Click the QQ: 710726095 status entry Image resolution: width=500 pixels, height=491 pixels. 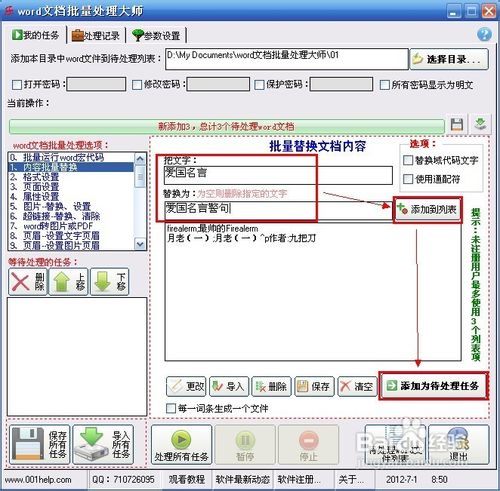tap(123, 480)
